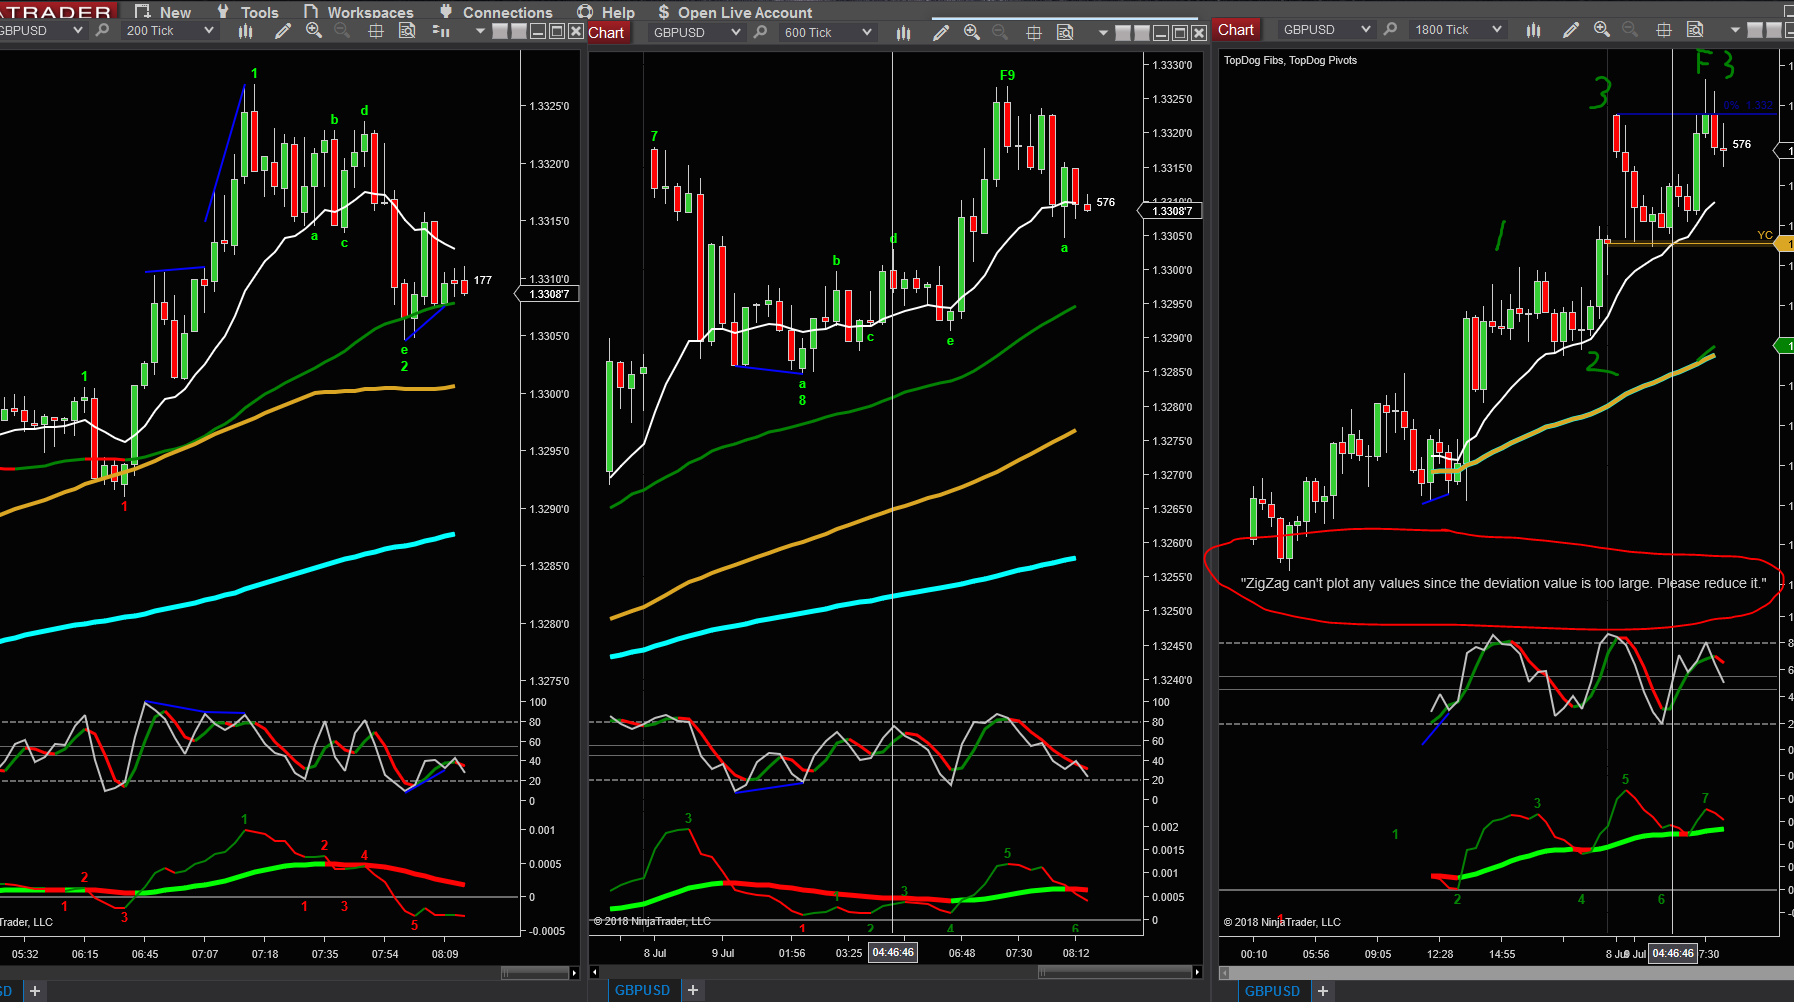The width and height of the screenshot is (1794, 1002).
Task: Open bar type settings in 200 Tick chart
Action: pyautogui.click(x=246, y=31)
